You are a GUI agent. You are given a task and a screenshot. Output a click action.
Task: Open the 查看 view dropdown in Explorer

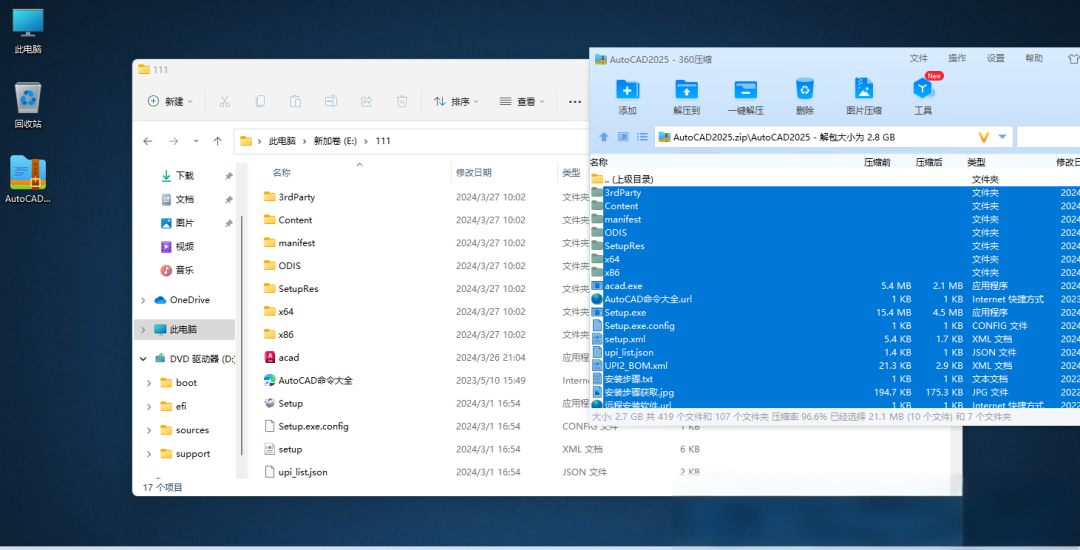[x=522, y=101]
